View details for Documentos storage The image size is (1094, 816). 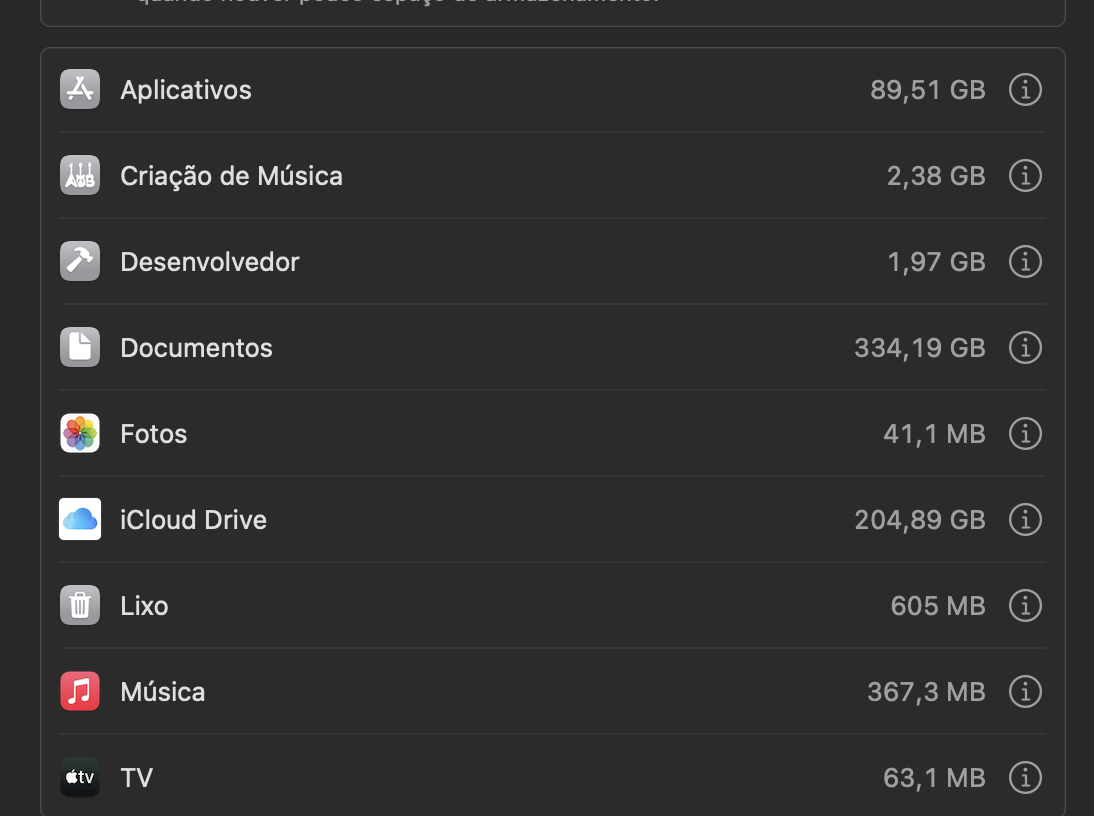[1025, 348]
